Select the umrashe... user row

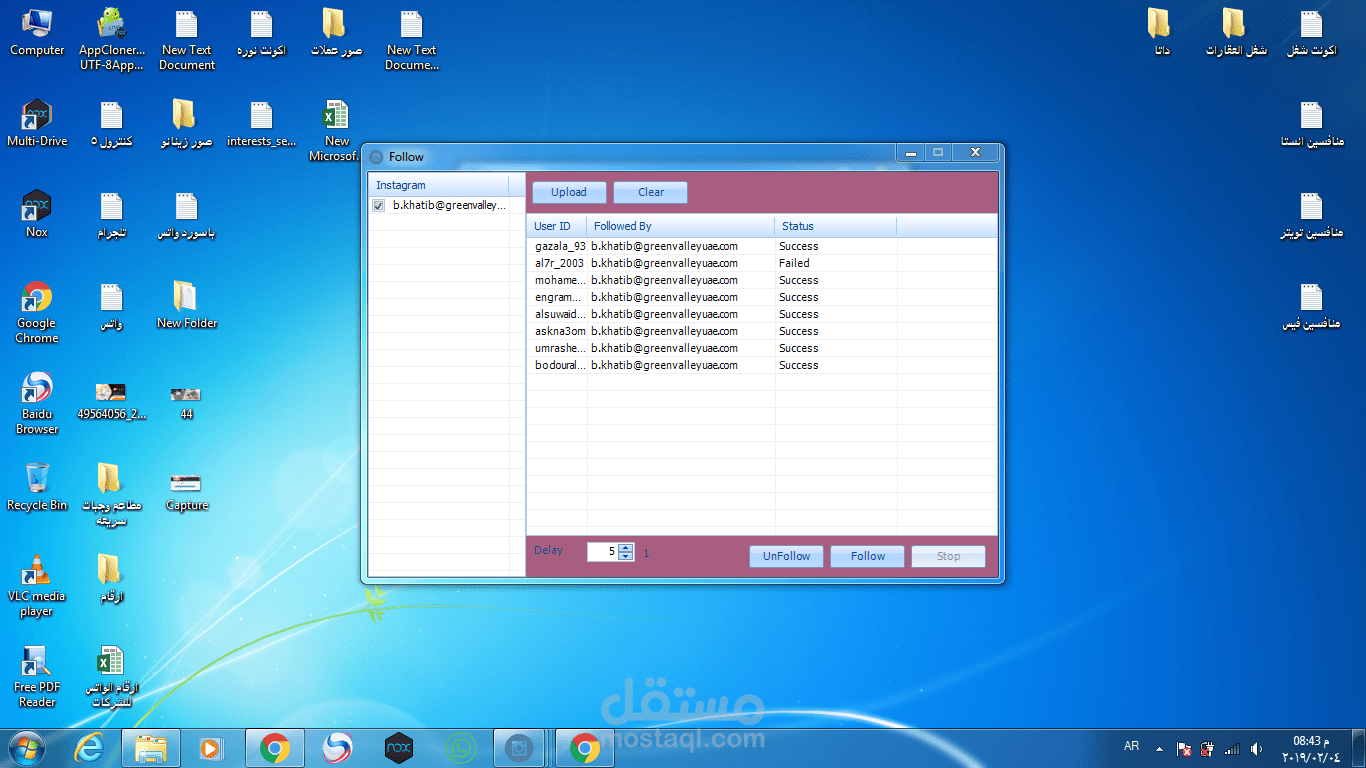click(x=762, y=348)
